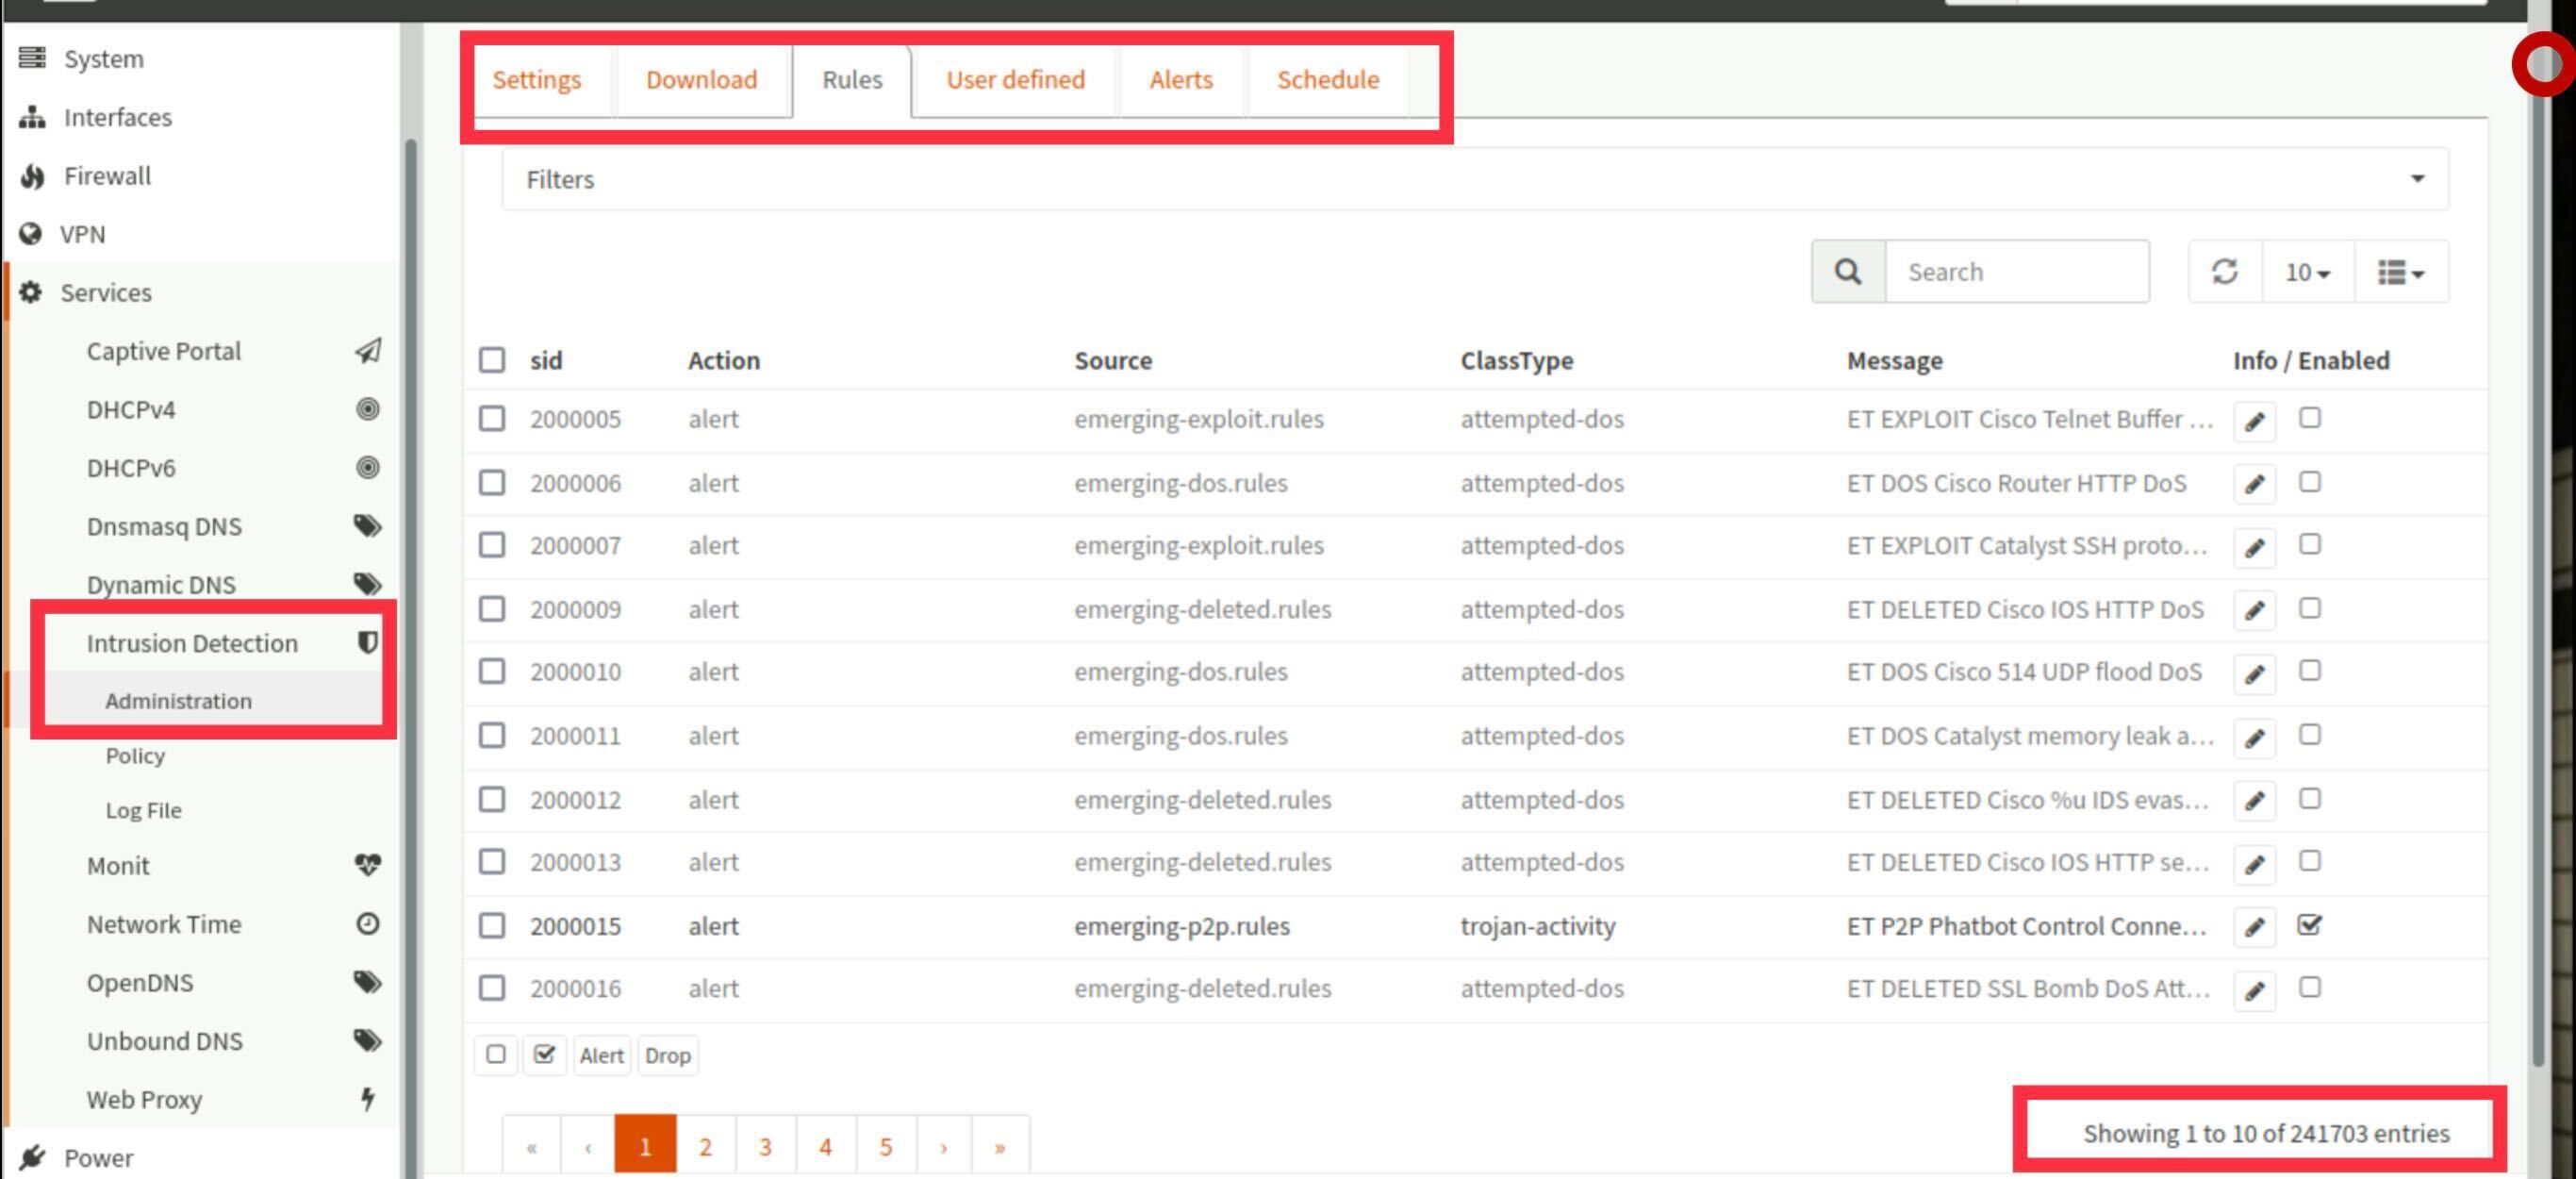Click the Power plug icon
2576x1179 pixels.
coord(32,1157)
